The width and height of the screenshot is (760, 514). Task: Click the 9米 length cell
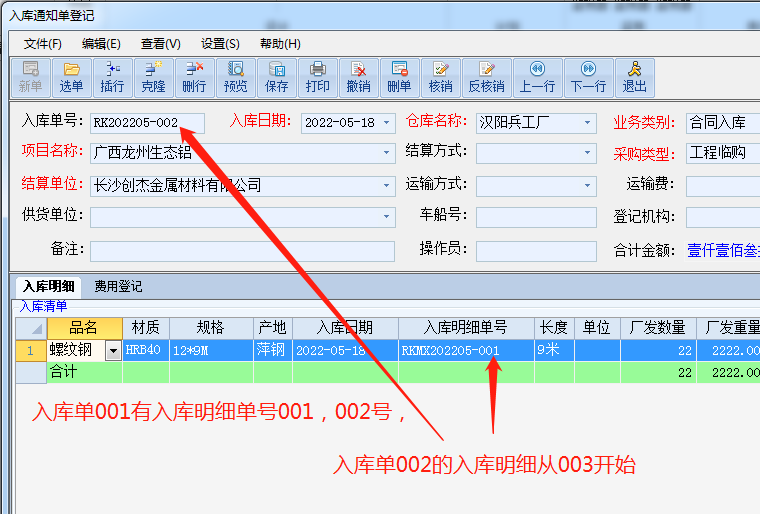pyautogui.click(x=554, y=351)
